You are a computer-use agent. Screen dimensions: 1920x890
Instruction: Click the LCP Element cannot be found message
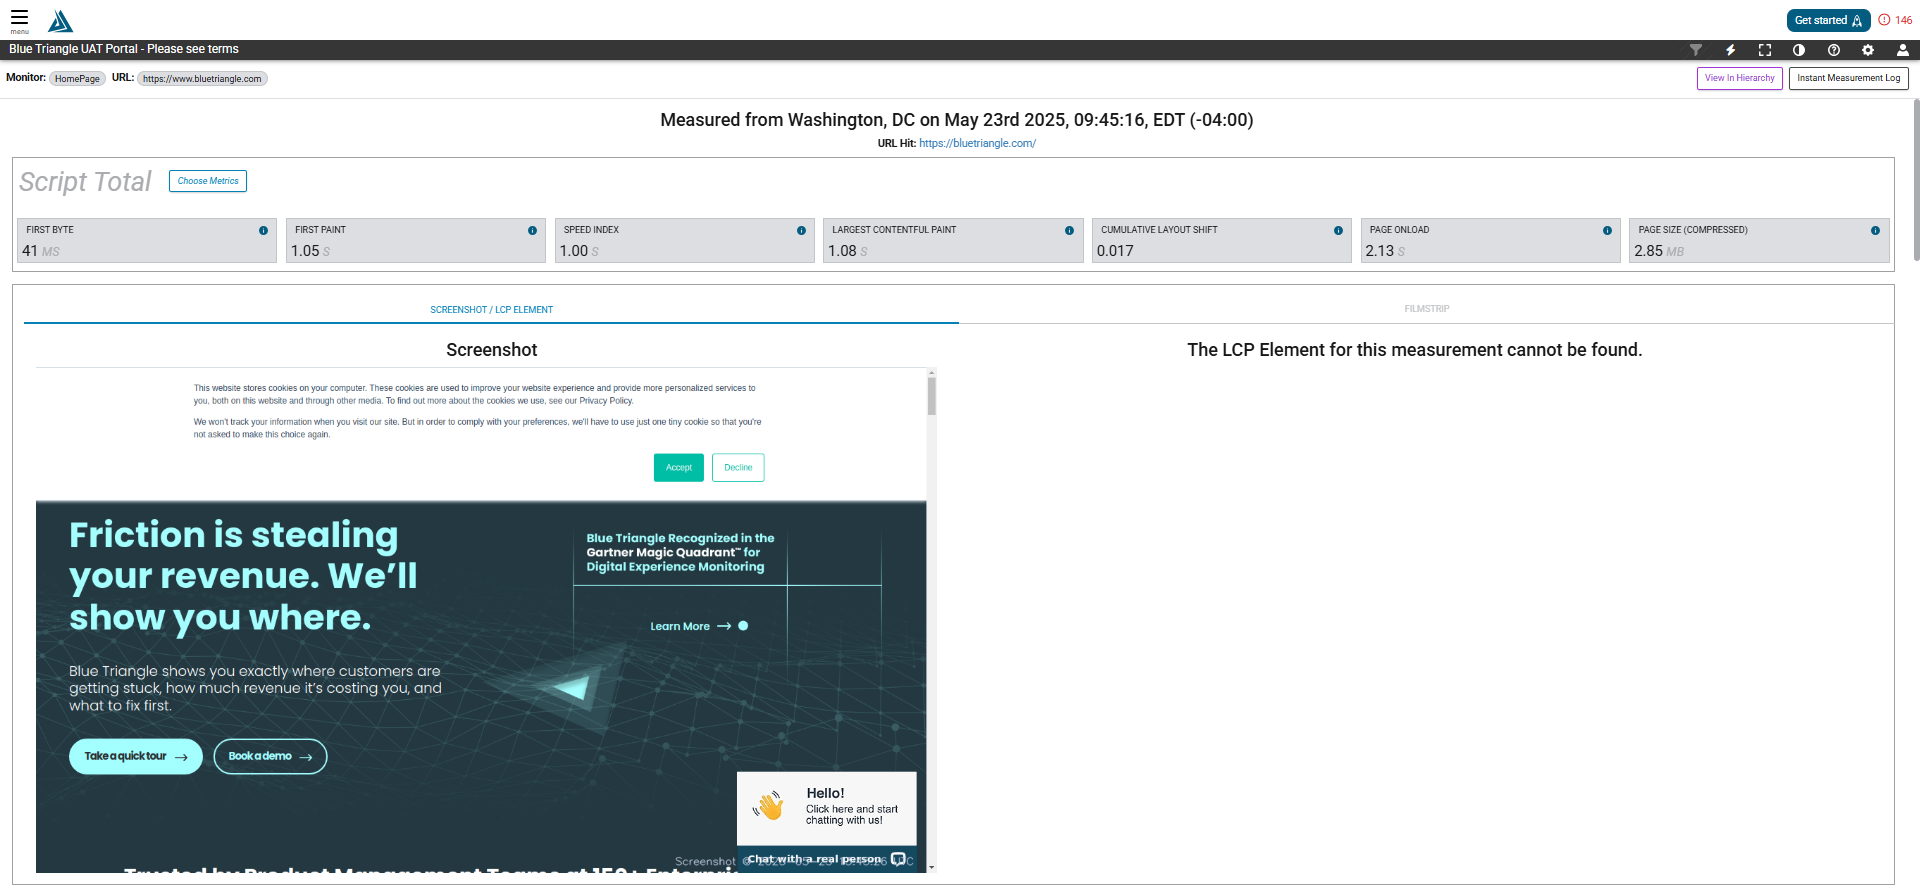point(1414,350)
